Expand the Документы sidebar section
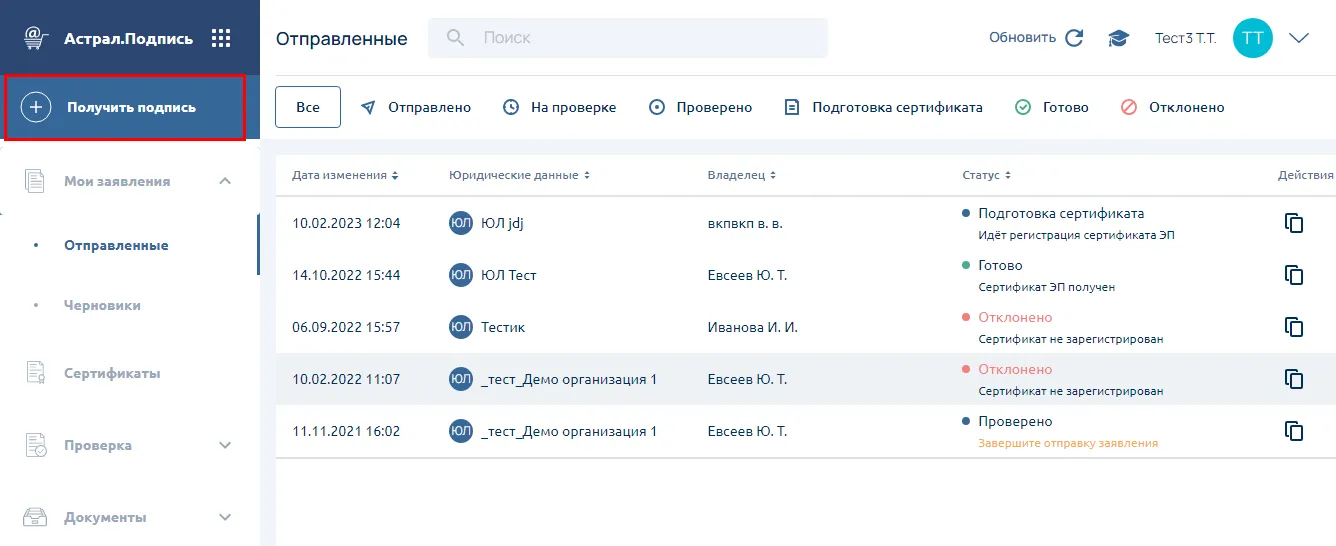1336x546 pixels. 225,517
